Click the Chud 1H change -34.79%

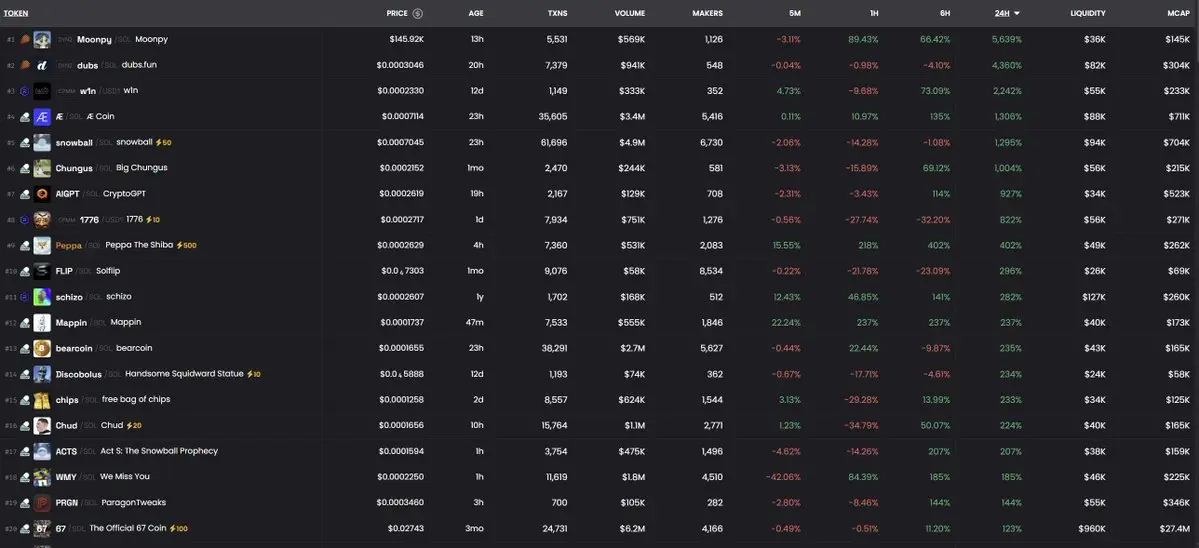coord(863,426)
